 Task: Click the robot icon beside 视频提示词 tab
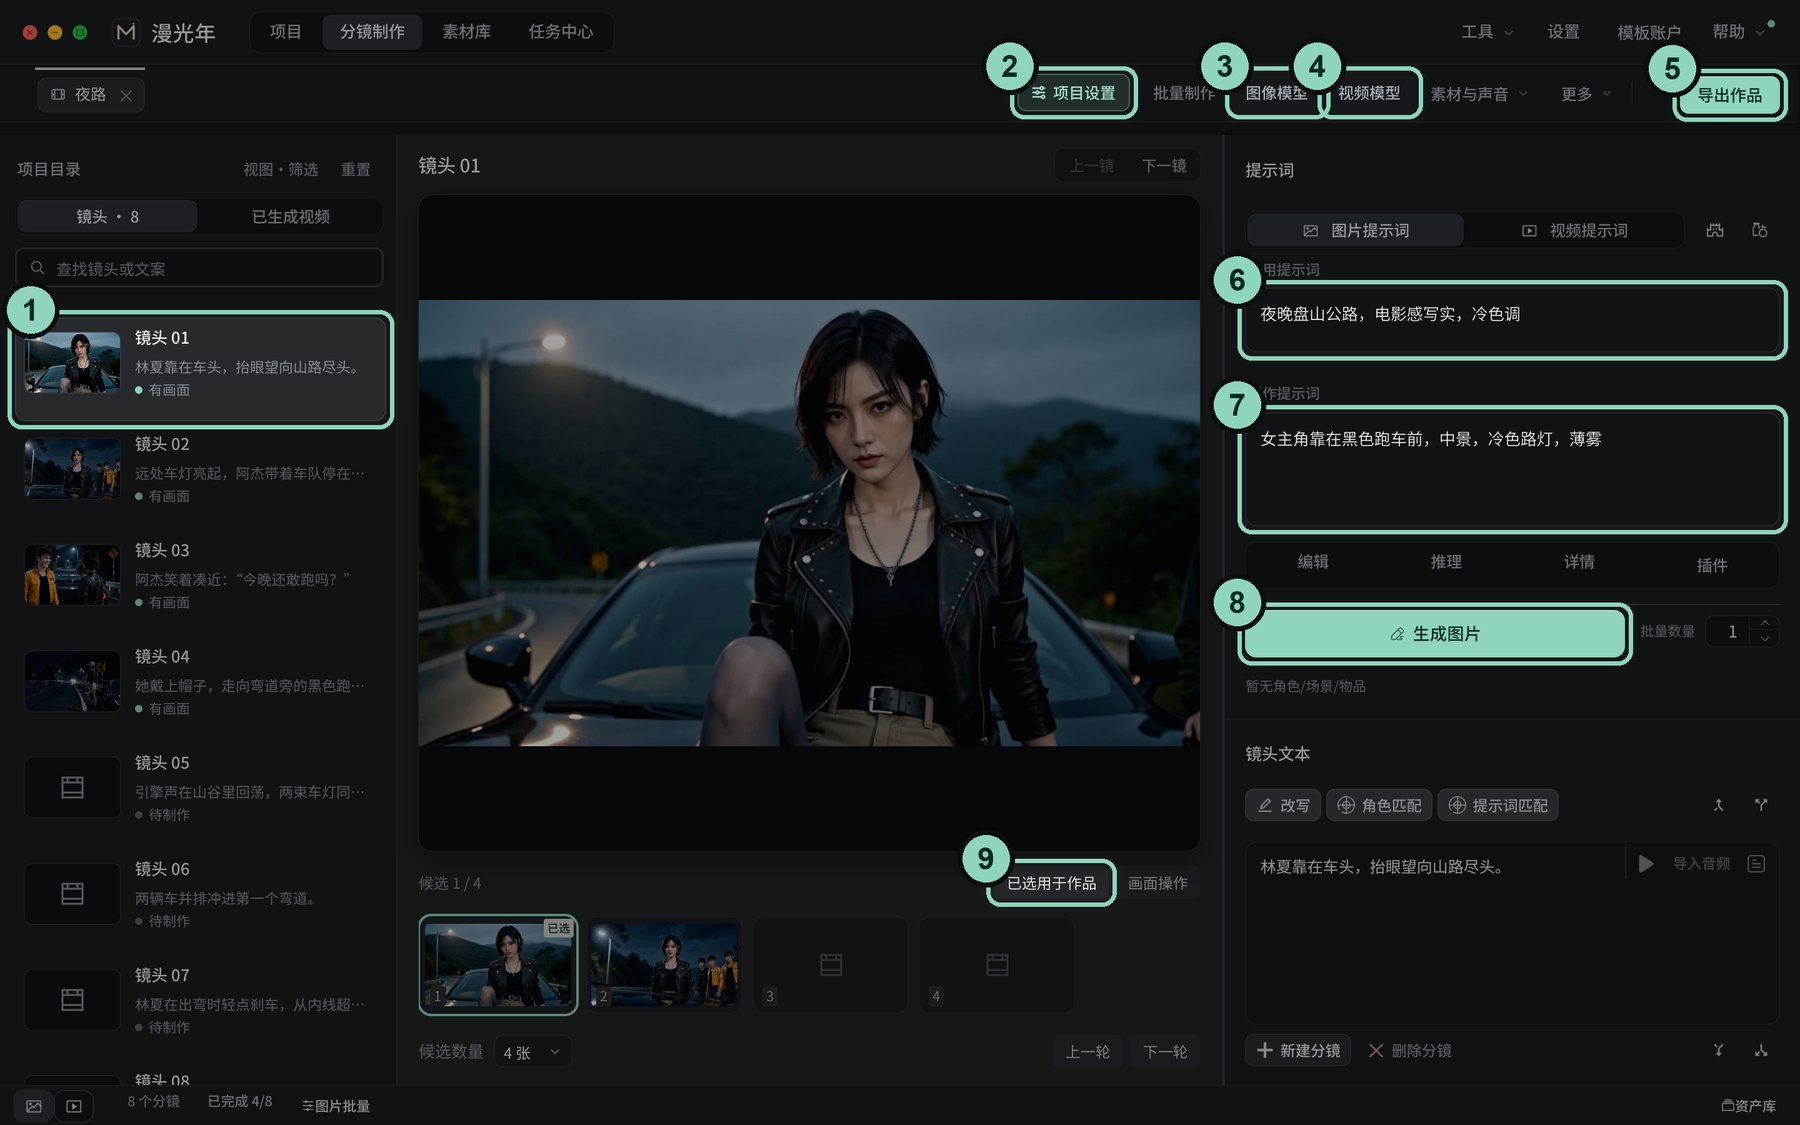point(1715,230)
